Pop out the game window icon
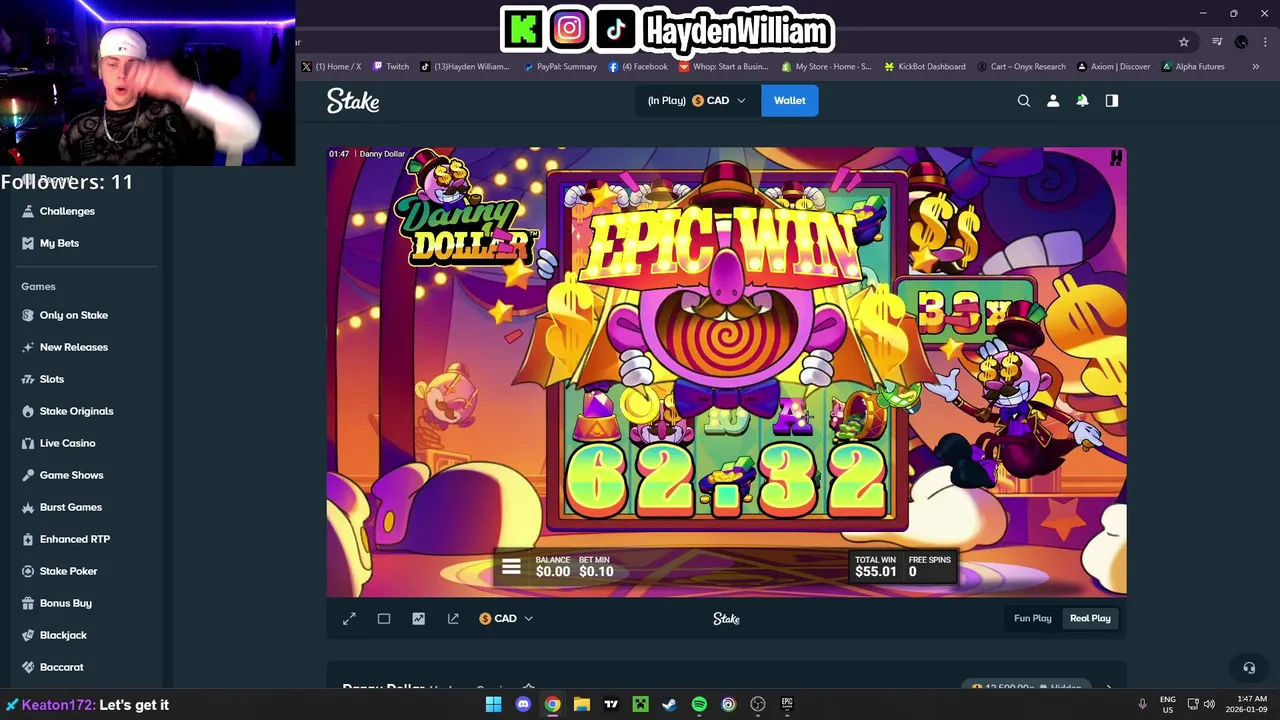The height and width of the screenshot is (720, 1280). click(453, 619)
